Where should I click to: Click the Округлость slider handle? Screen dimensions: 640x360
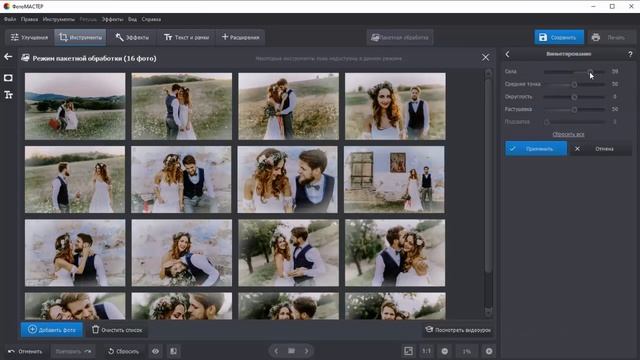(x=574, y=97)
